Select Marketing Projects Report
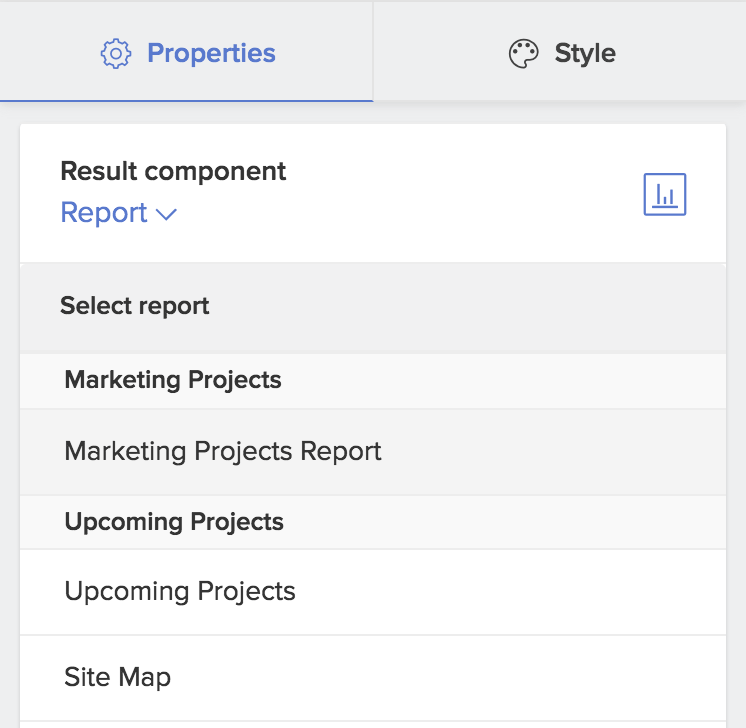 click(x=223, y=451)
